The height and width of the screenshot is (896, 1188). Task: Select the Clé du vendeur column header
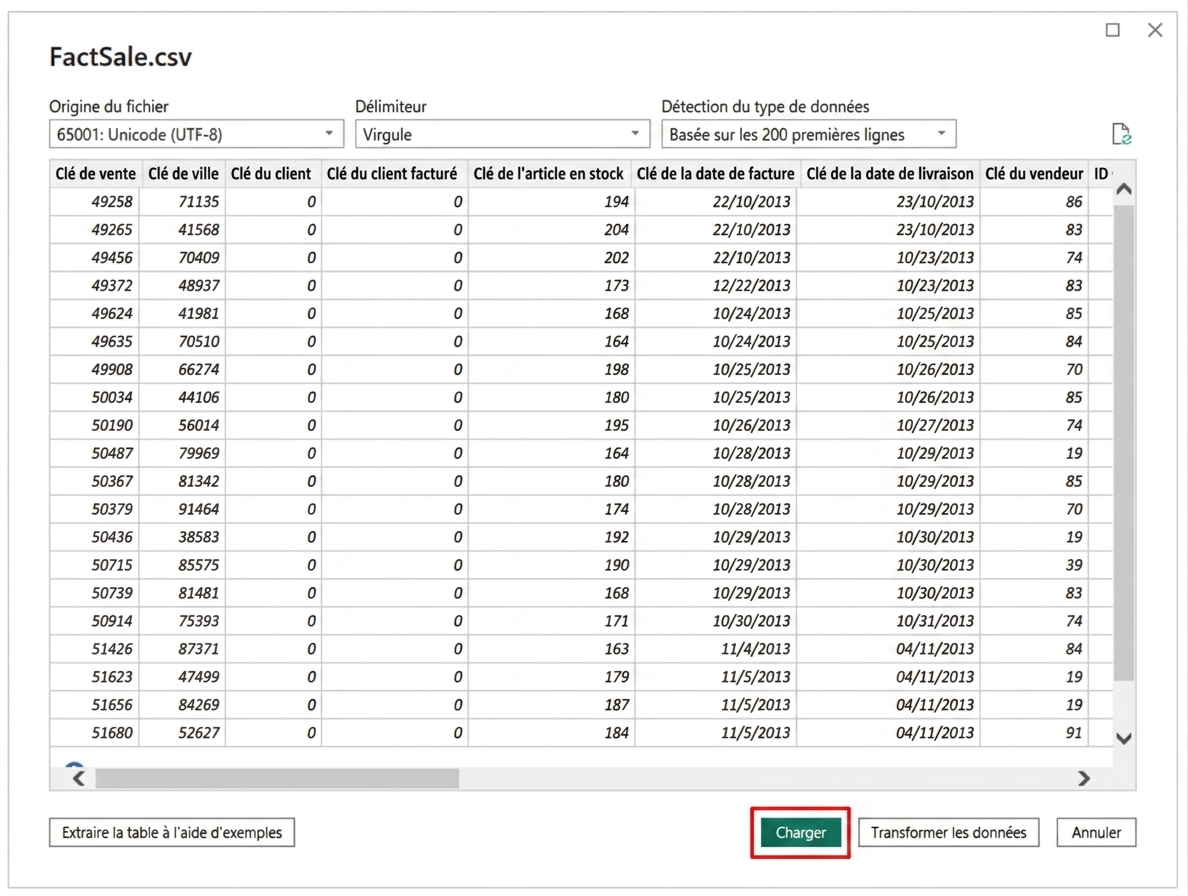tap(1033, 173)
